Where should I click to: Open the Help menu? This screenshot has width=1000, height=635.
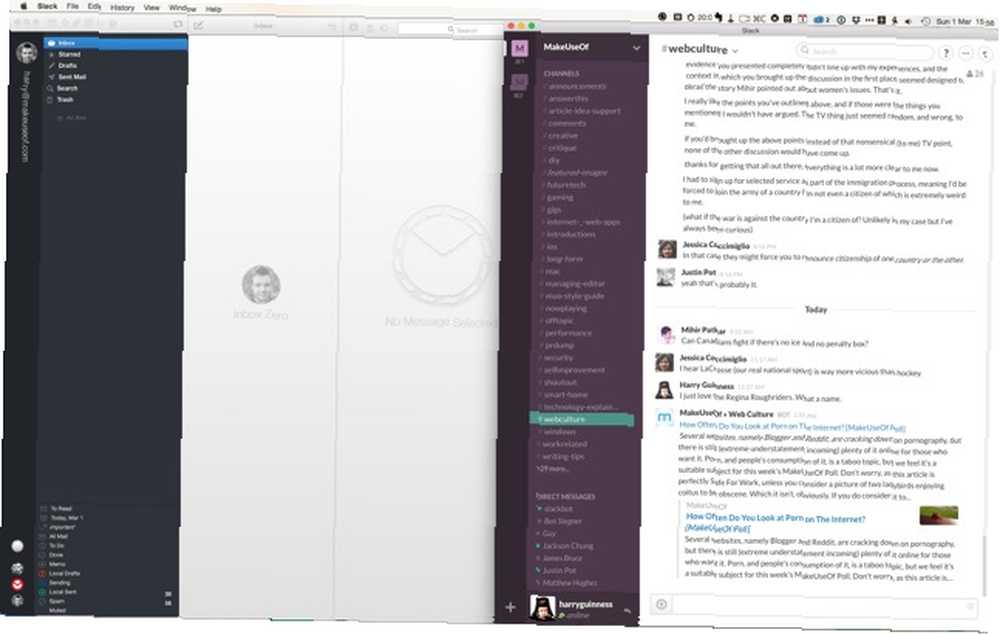[x=214, y=9]
